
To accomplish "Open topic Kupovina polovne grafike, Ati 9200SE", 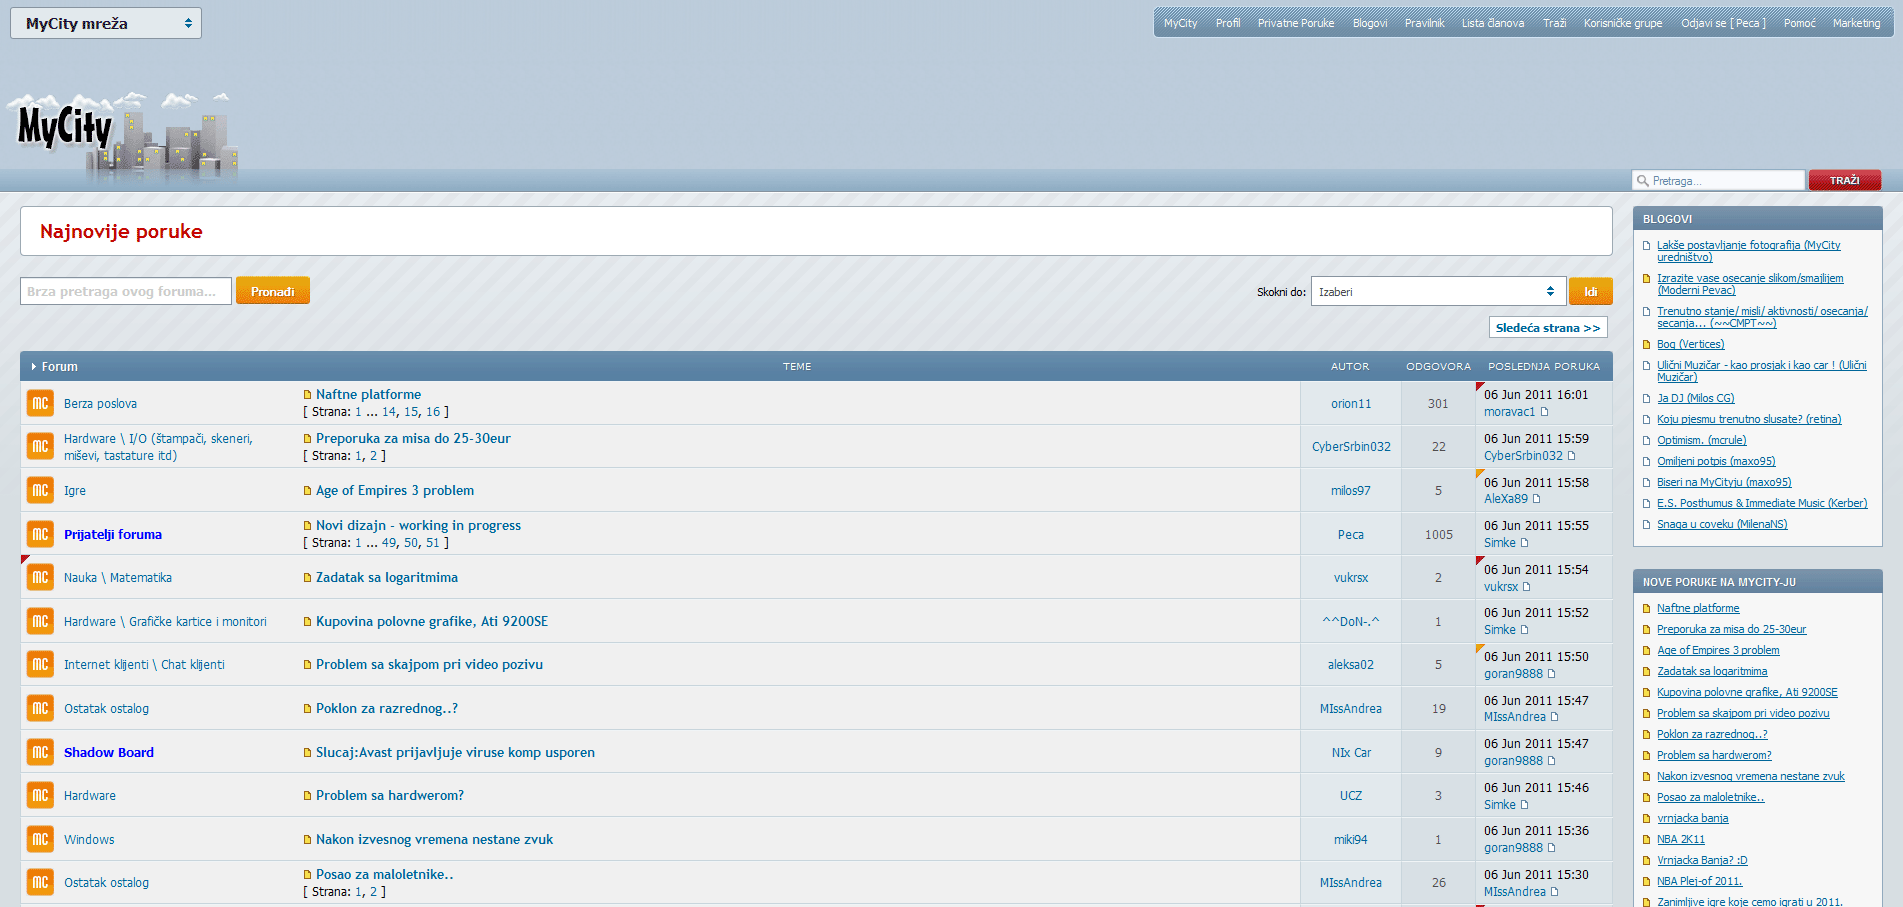I will [x=432, y=621].
